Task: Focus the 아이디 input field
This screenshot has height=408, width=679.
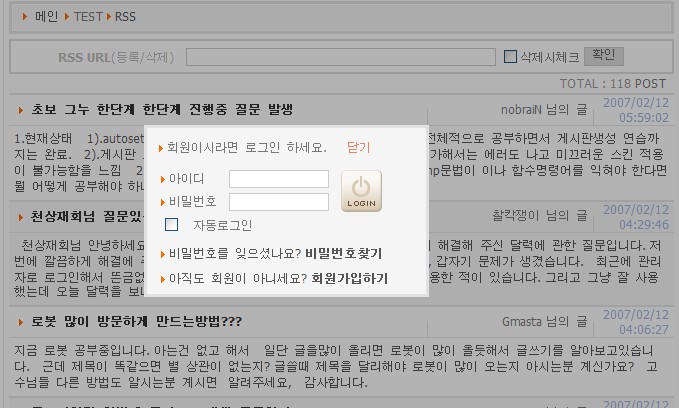Action: 278,179
